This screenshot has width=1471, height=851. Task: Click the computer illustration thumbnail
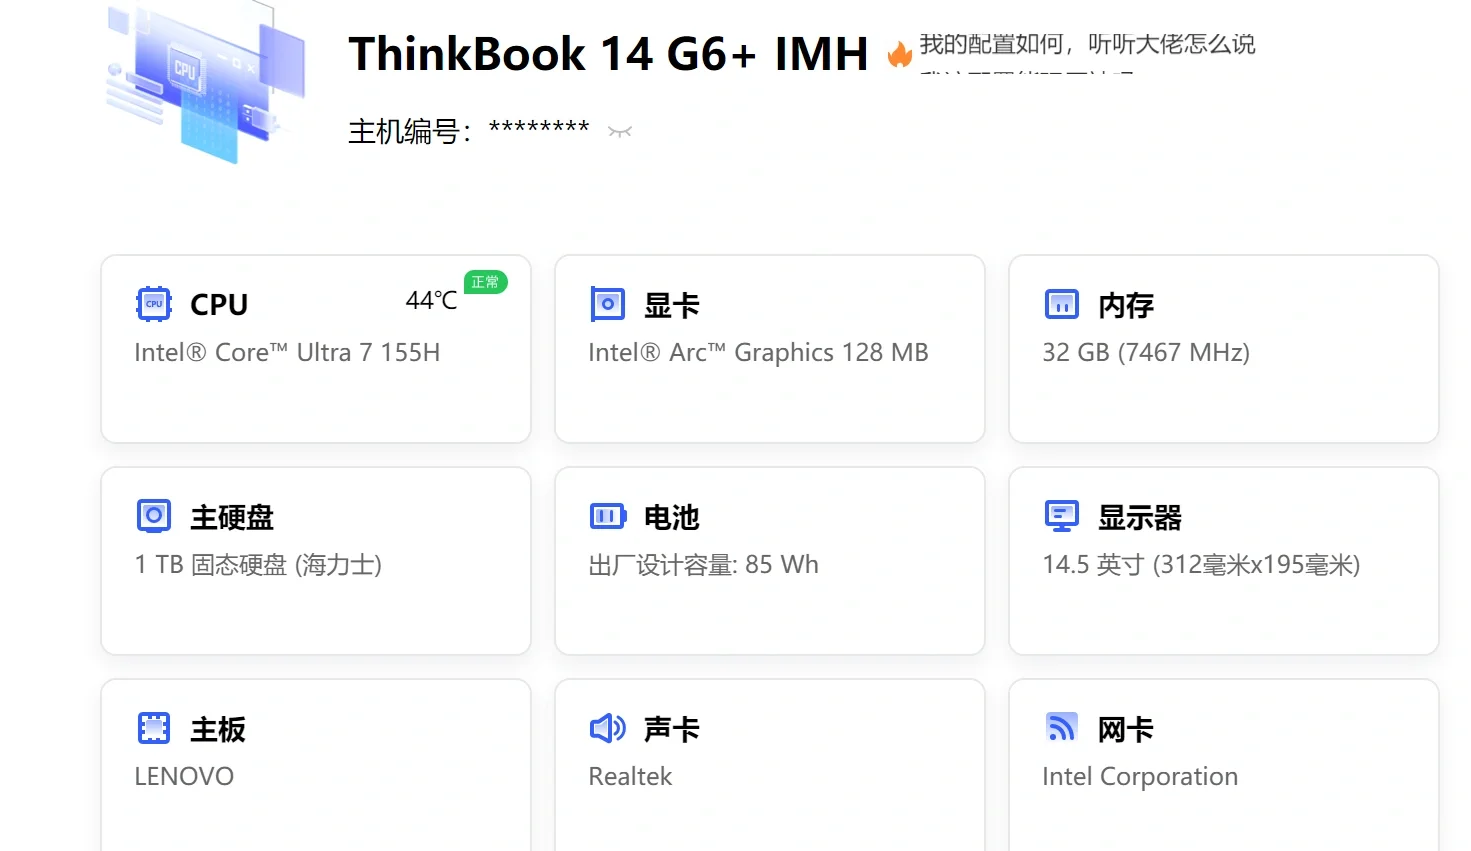pyautogui.click(x=205, y=82)
